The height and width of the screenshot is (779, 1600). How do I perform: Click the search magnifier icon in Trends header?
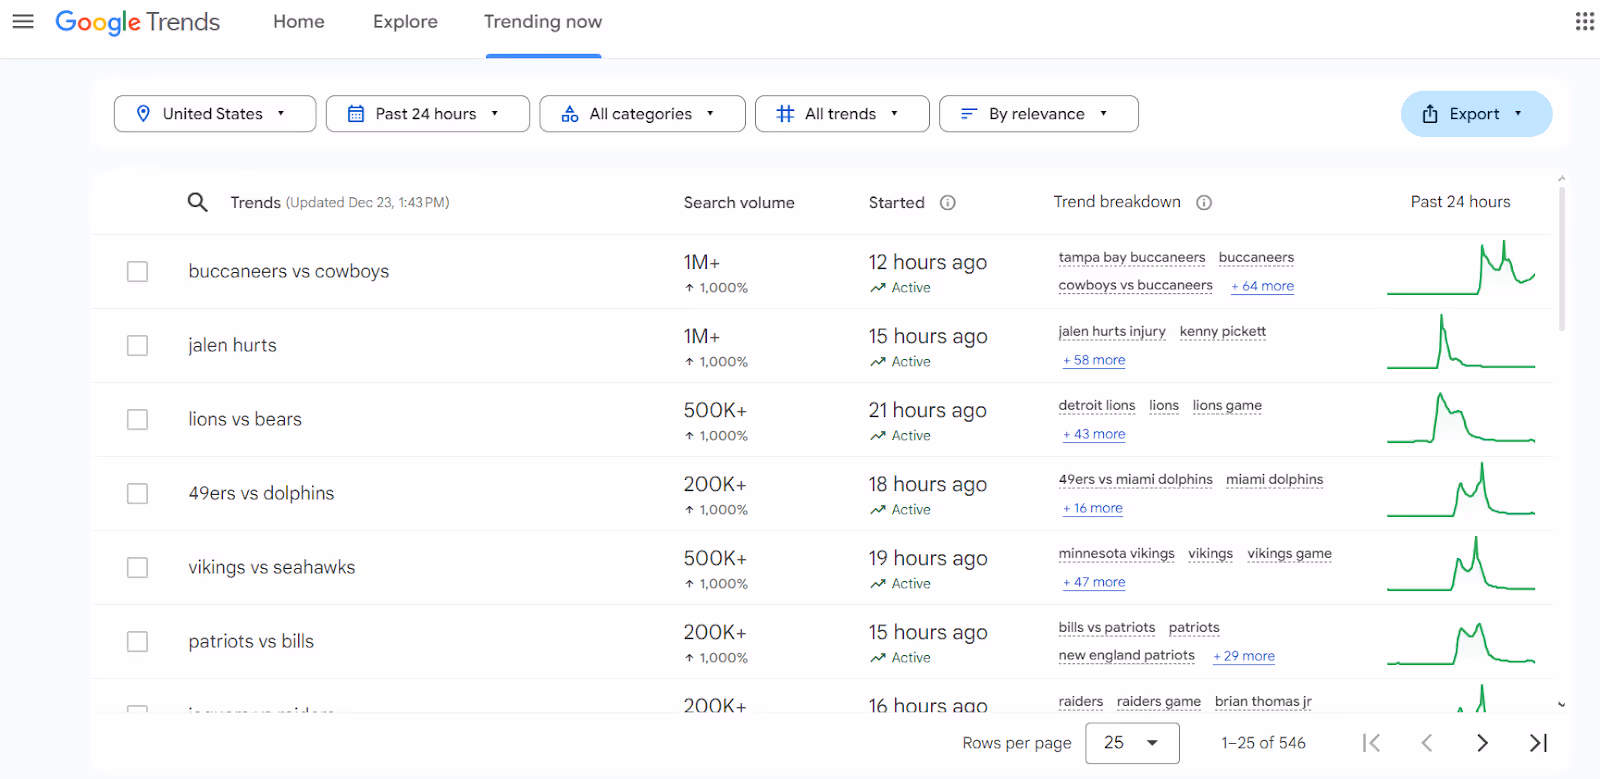(x=198, y=202)
